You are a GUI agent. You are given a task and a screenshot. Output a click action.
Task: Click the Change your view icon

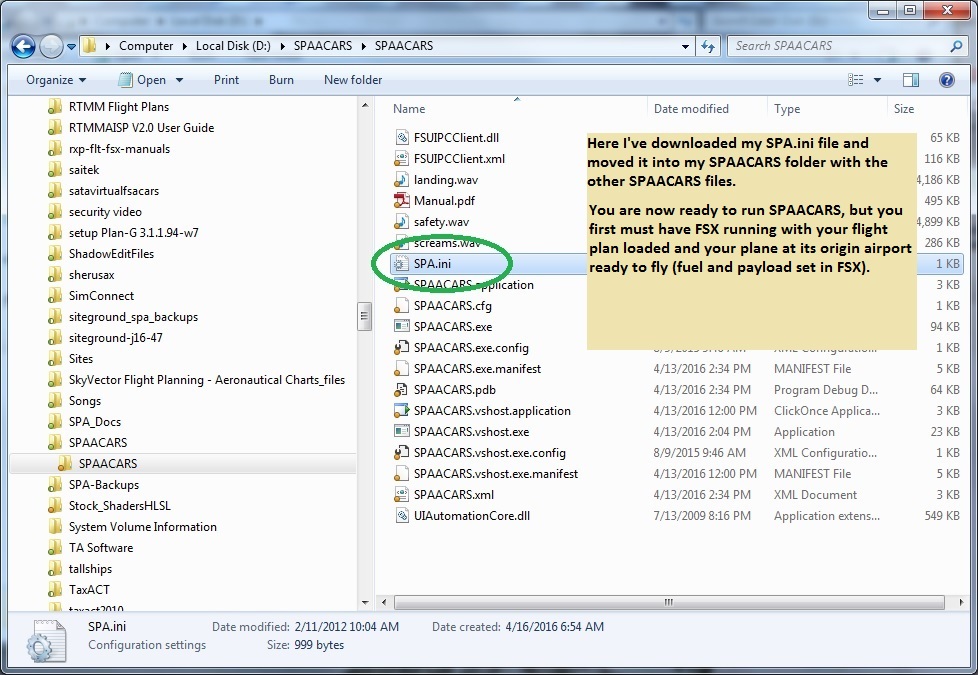856,80
